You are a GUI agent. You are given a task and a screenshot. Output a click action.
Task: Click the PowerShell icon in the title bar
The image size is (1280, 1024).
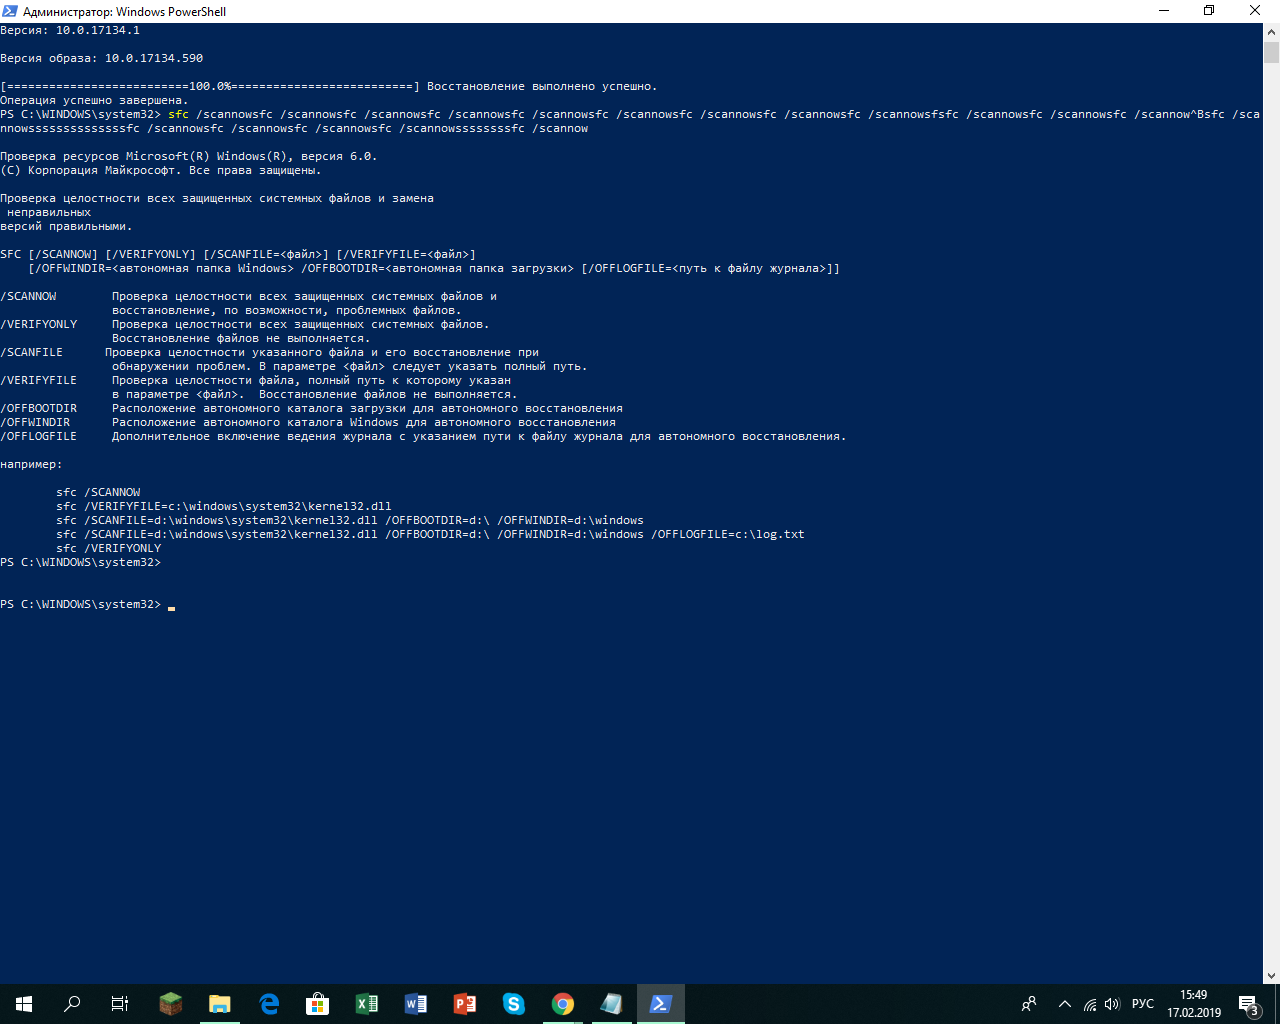click(x=10, y=11)
